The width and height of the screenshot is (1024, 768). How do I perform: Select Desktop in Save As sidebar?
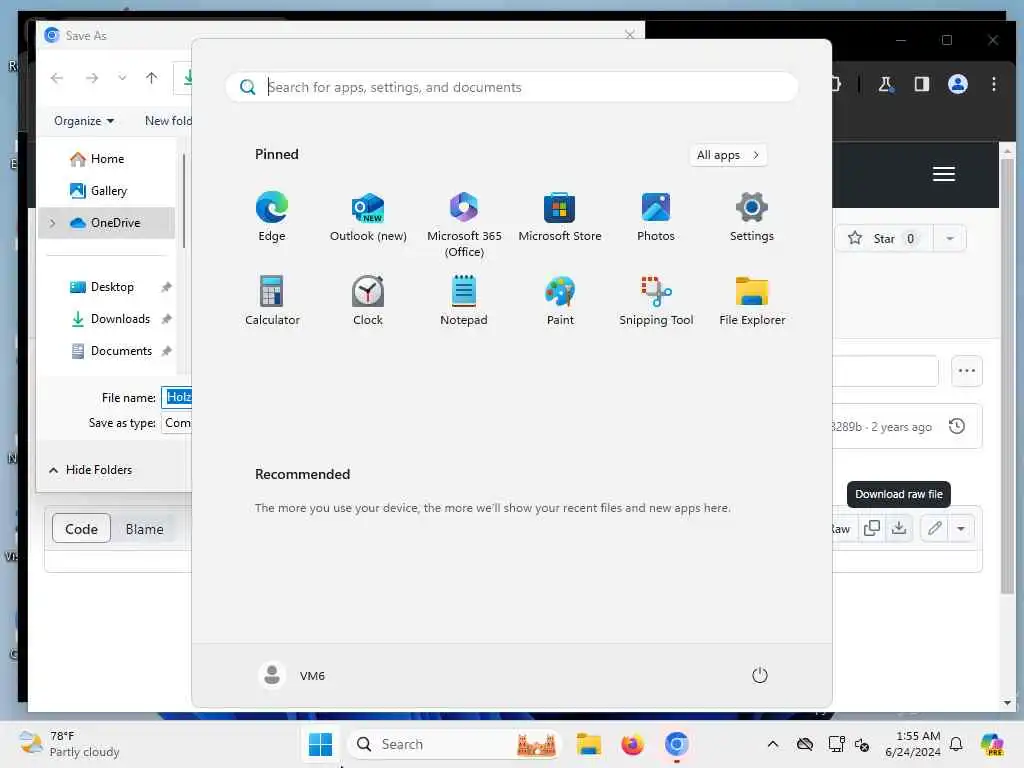click(107, 287)
